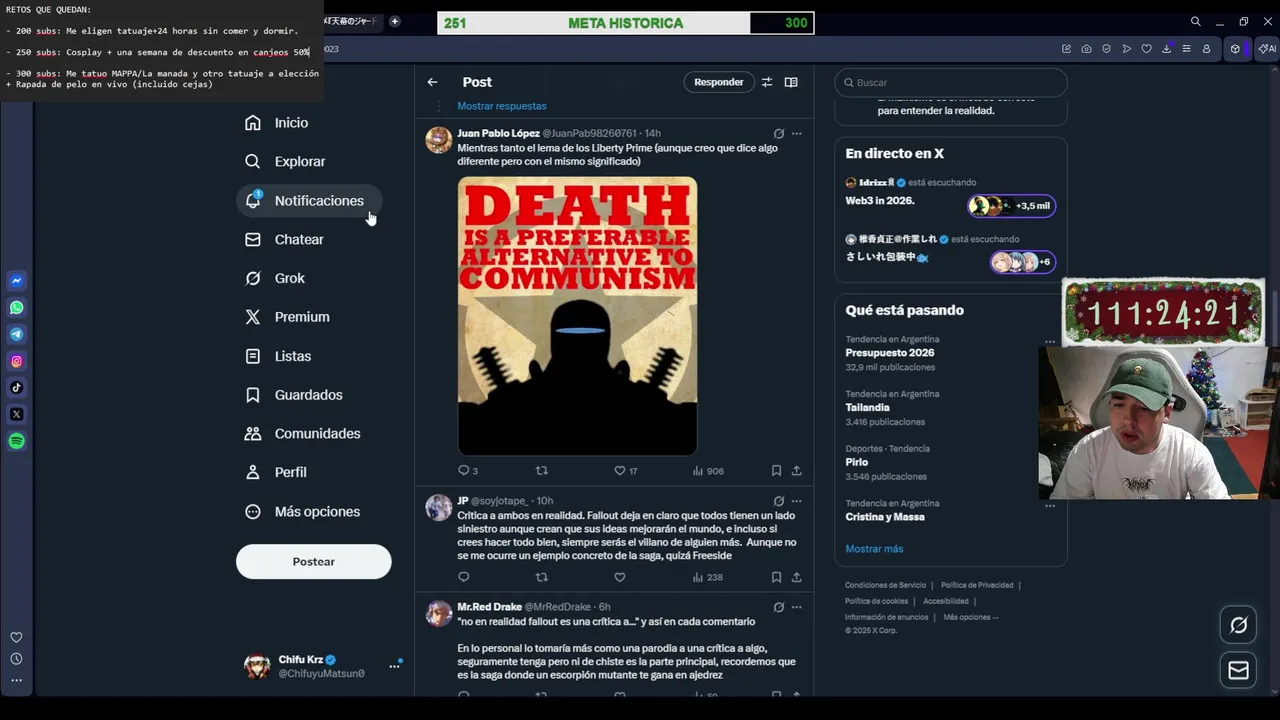Open more options on Juan Pablo López's post
1280x720 pixels.
coord(796,133)
